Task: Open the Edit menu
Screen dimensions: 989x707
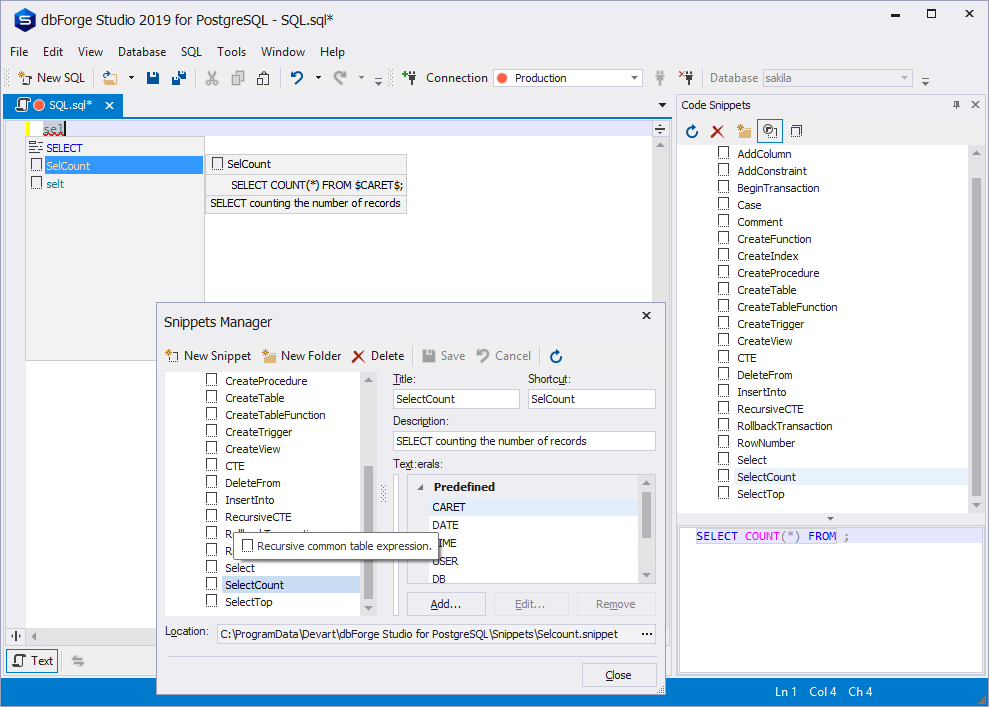Action: (x=53, y=52)
